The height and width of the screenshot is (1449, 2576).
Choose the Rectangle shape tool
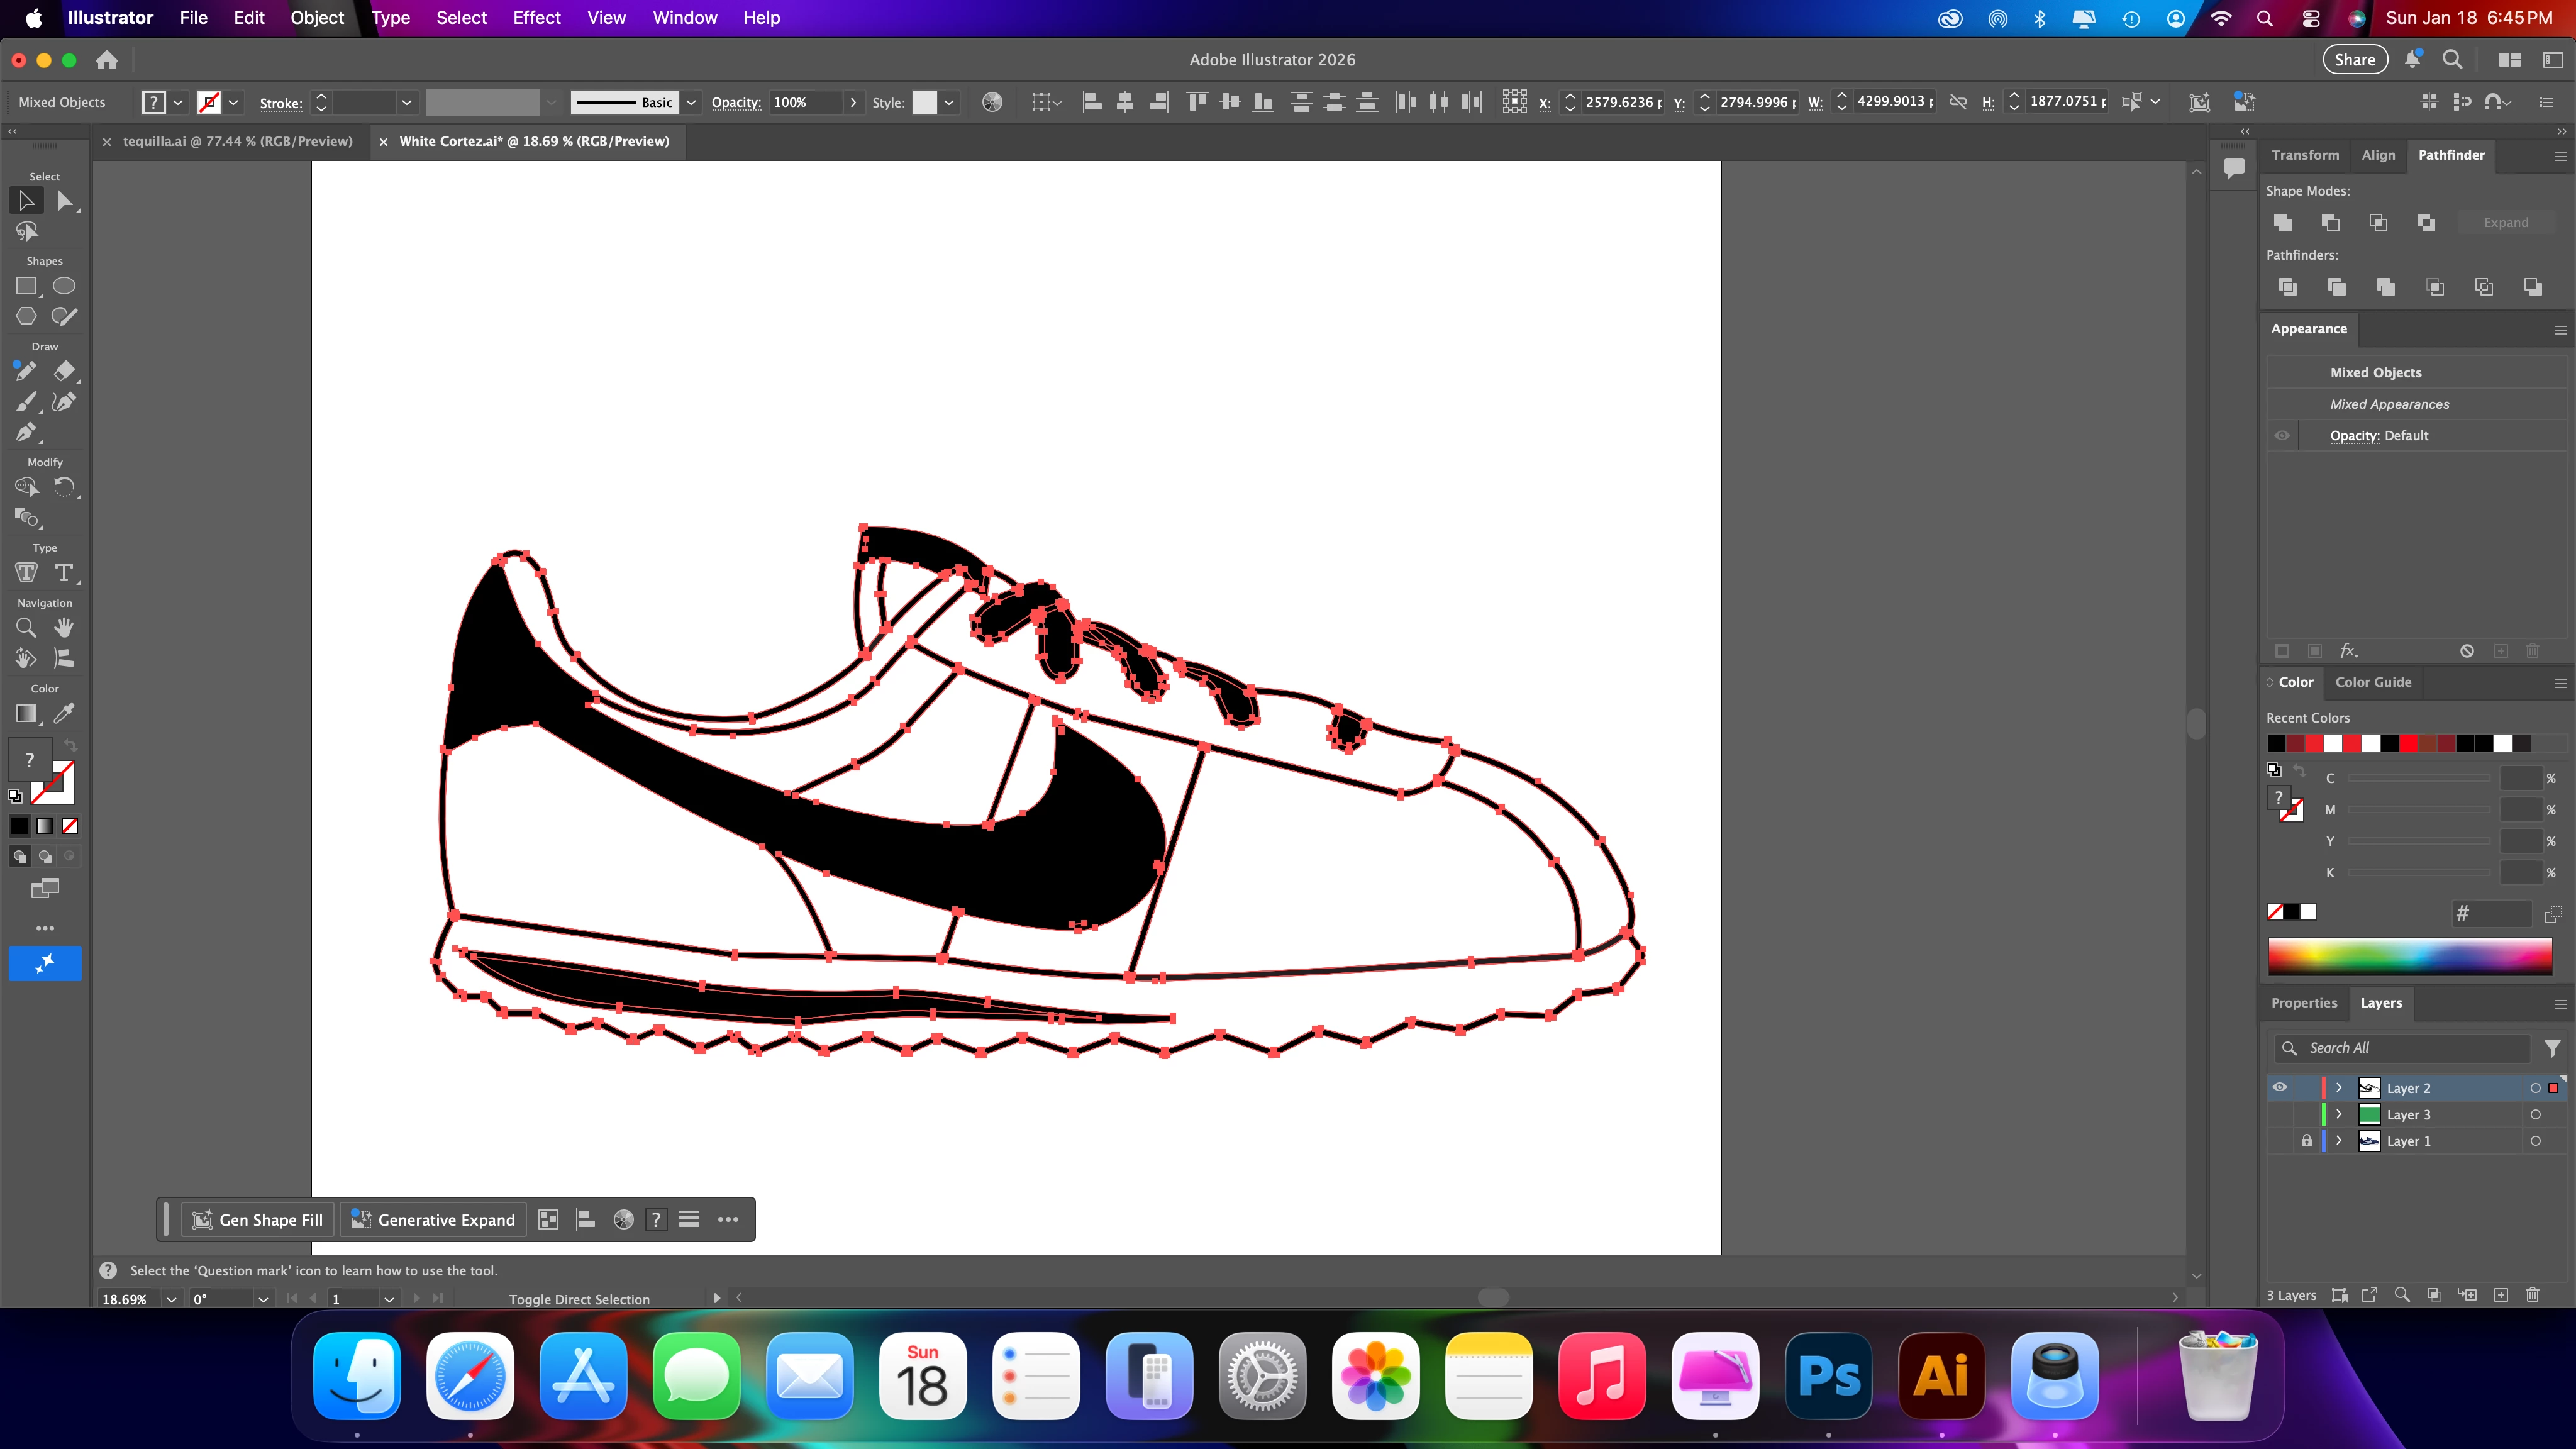(26, 286)
